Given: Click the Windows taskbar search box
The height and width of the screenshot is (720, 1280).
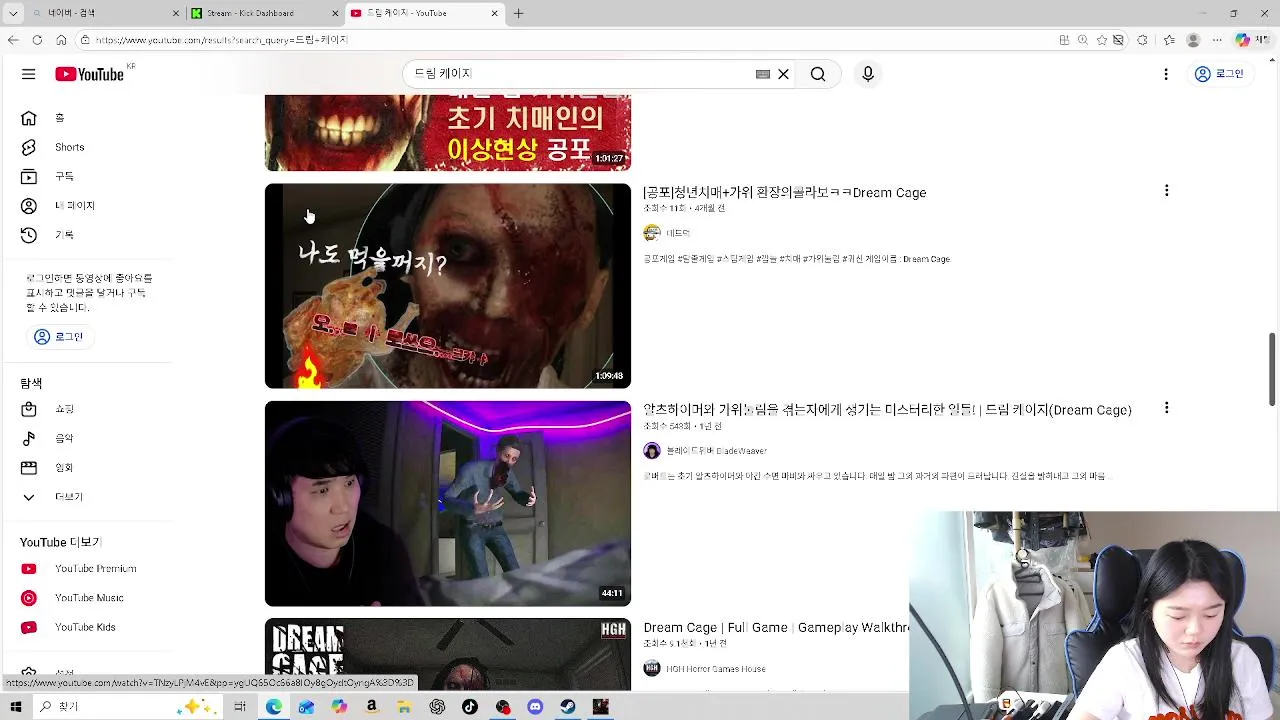Looking at the screenshot, I should click(128, 706).
